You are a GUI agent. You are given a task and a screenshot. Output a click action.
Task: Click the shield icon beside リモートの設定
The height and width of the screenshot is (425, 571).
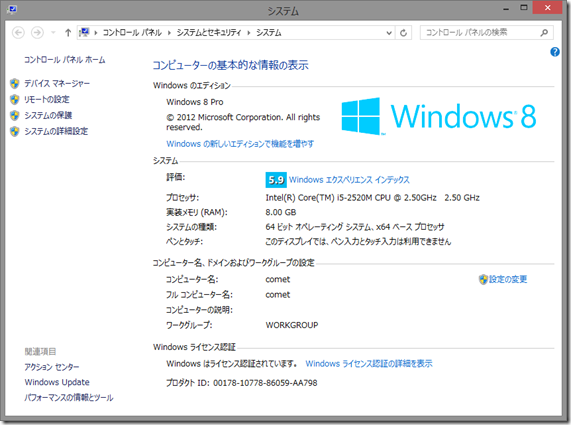(15, 99)
